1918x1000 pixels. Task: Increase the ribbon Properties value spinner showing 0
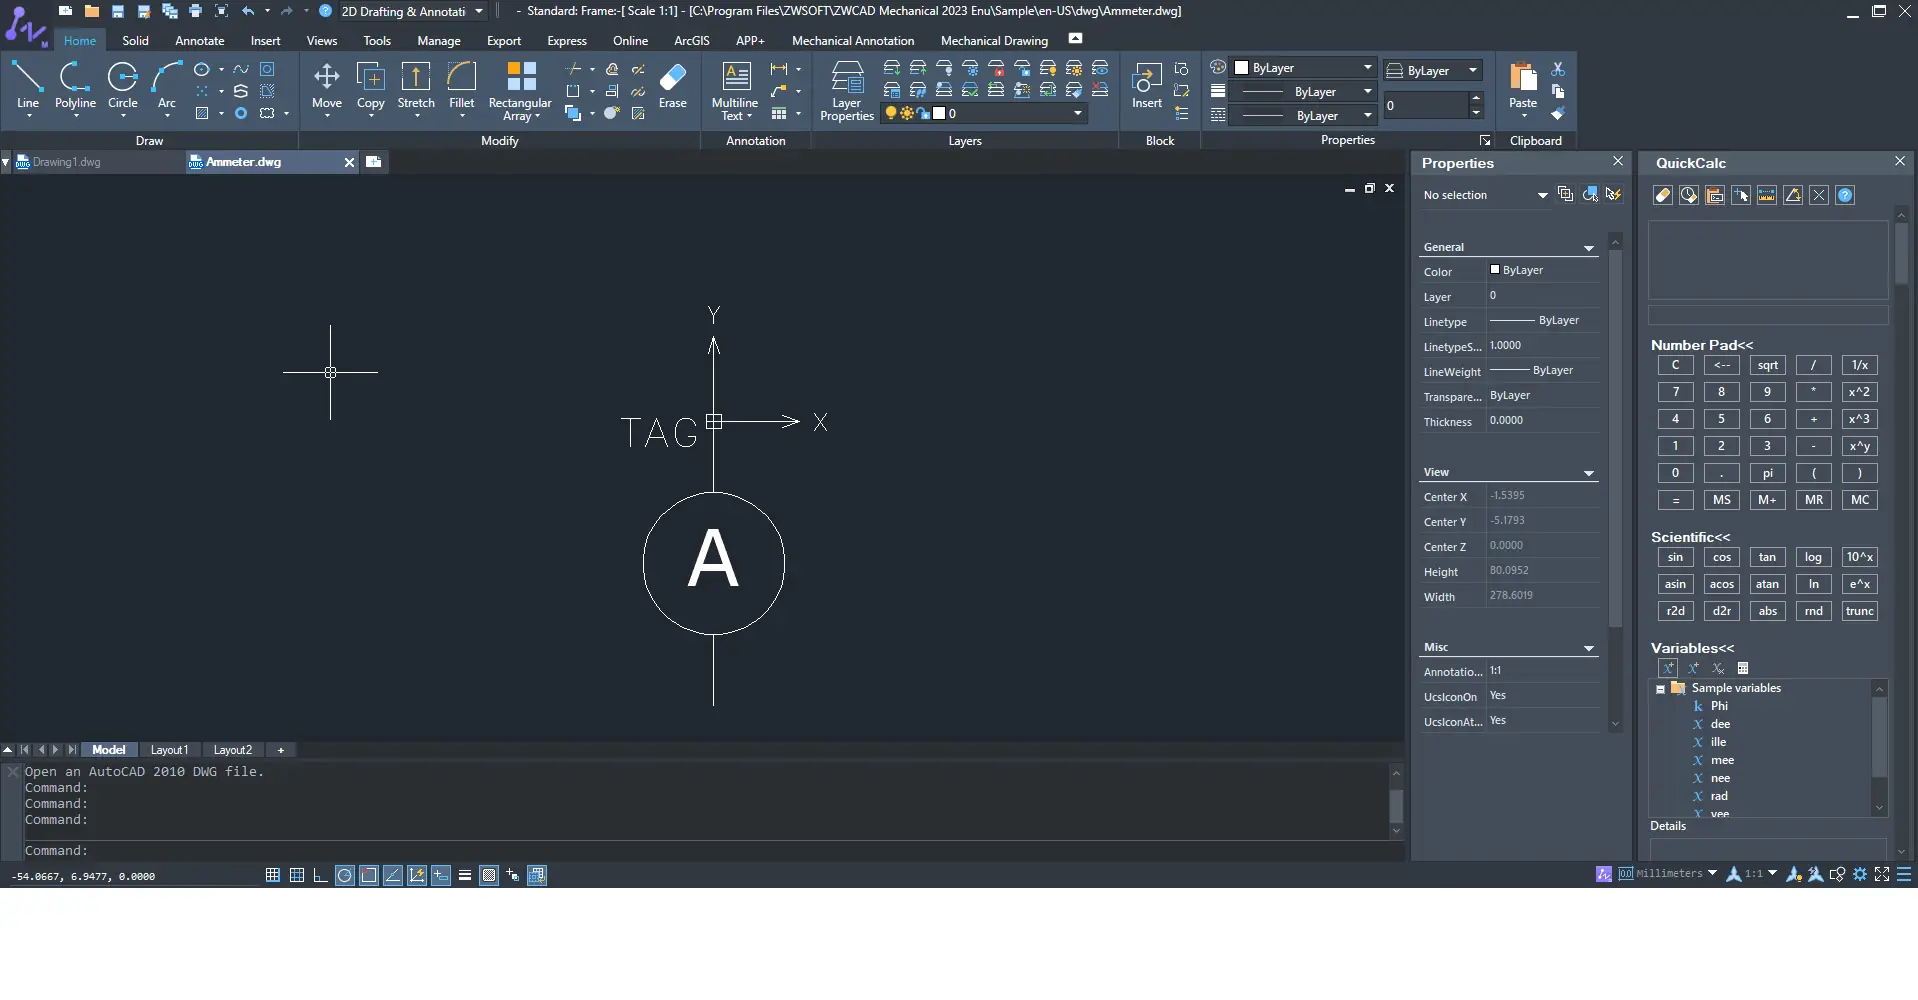[x=1476, y=99]
